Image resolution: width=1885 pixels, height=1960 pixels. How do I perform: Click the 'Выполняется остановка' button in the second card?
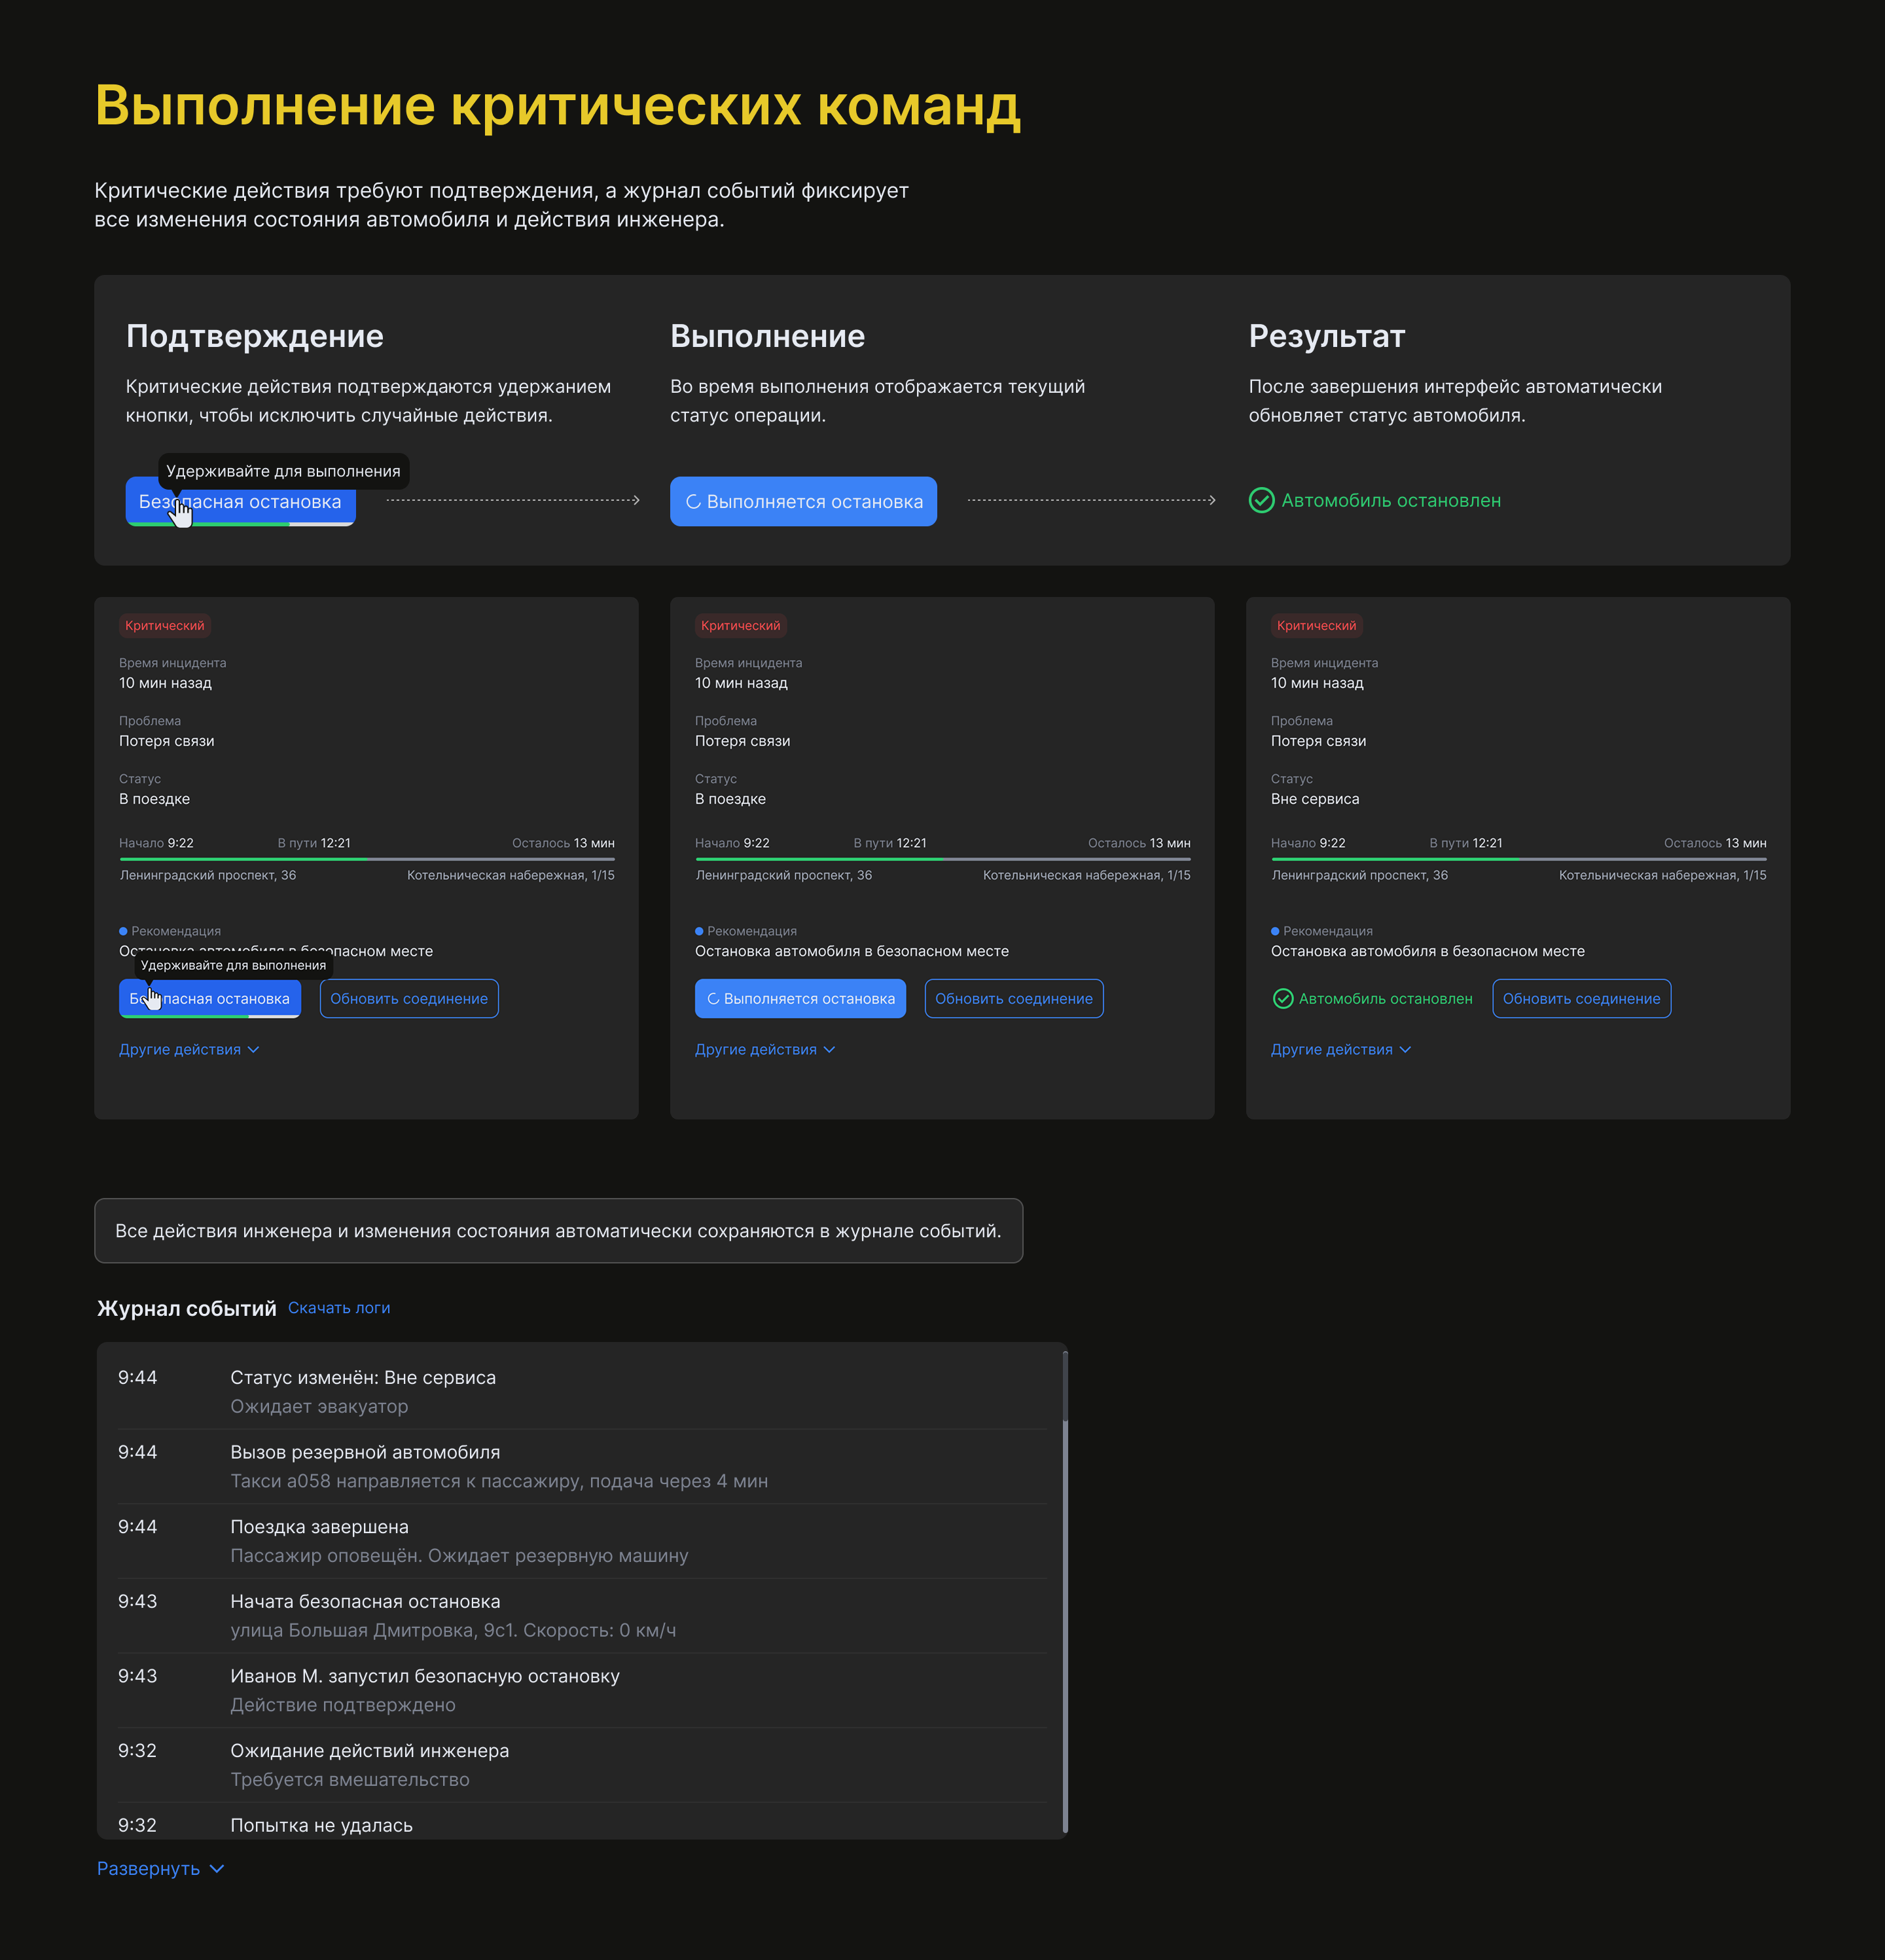pos(800,999)
